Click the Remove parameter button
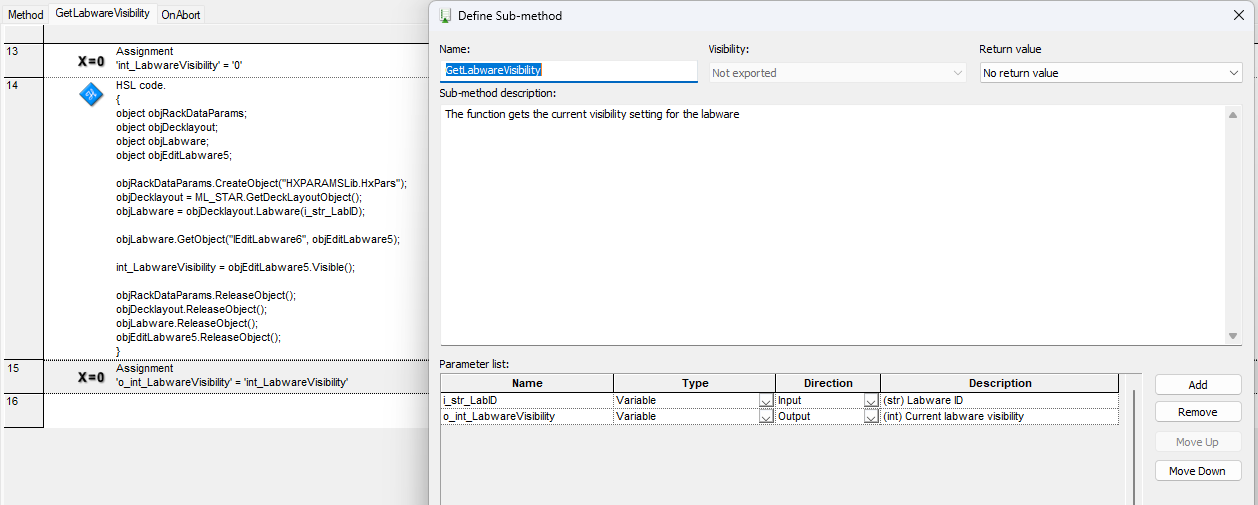The width and height of the screenshot is (1258, 505). (x=1197, y=412)
